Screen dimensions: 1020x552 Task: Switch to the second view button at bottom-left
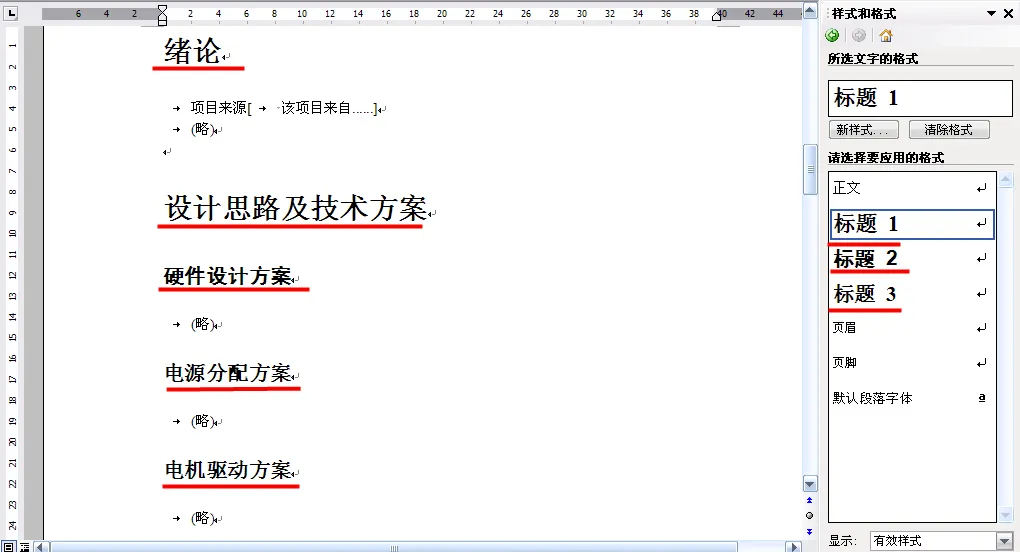[24, 547]
